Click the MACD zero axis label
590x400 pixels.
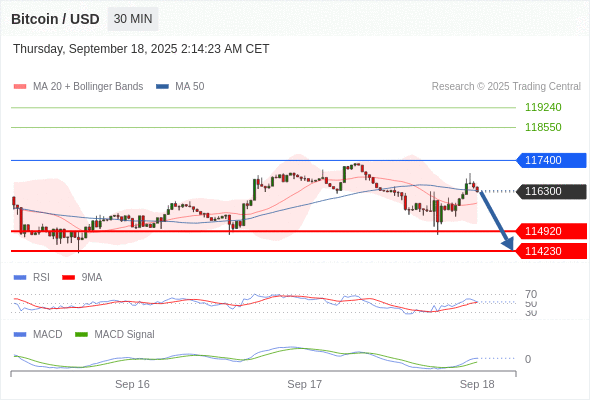(x=528, y=359)
